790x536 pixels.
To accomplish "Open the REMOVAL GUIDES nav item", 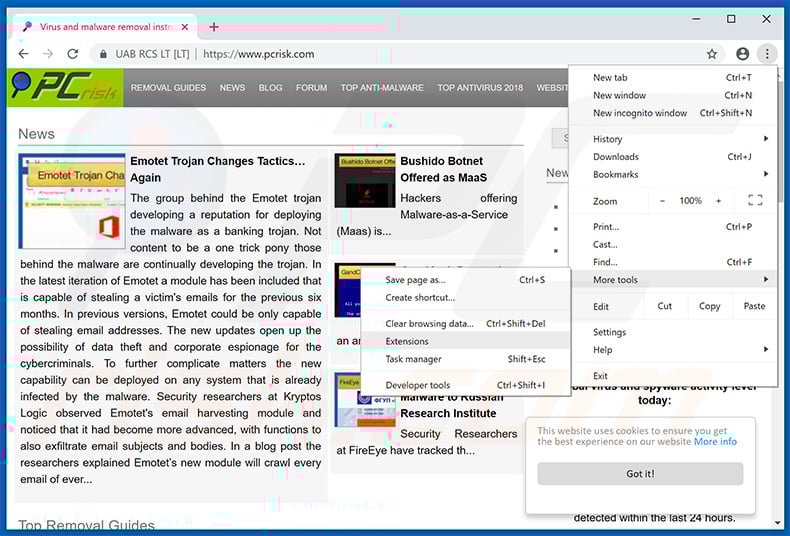I will pos(168,88).
